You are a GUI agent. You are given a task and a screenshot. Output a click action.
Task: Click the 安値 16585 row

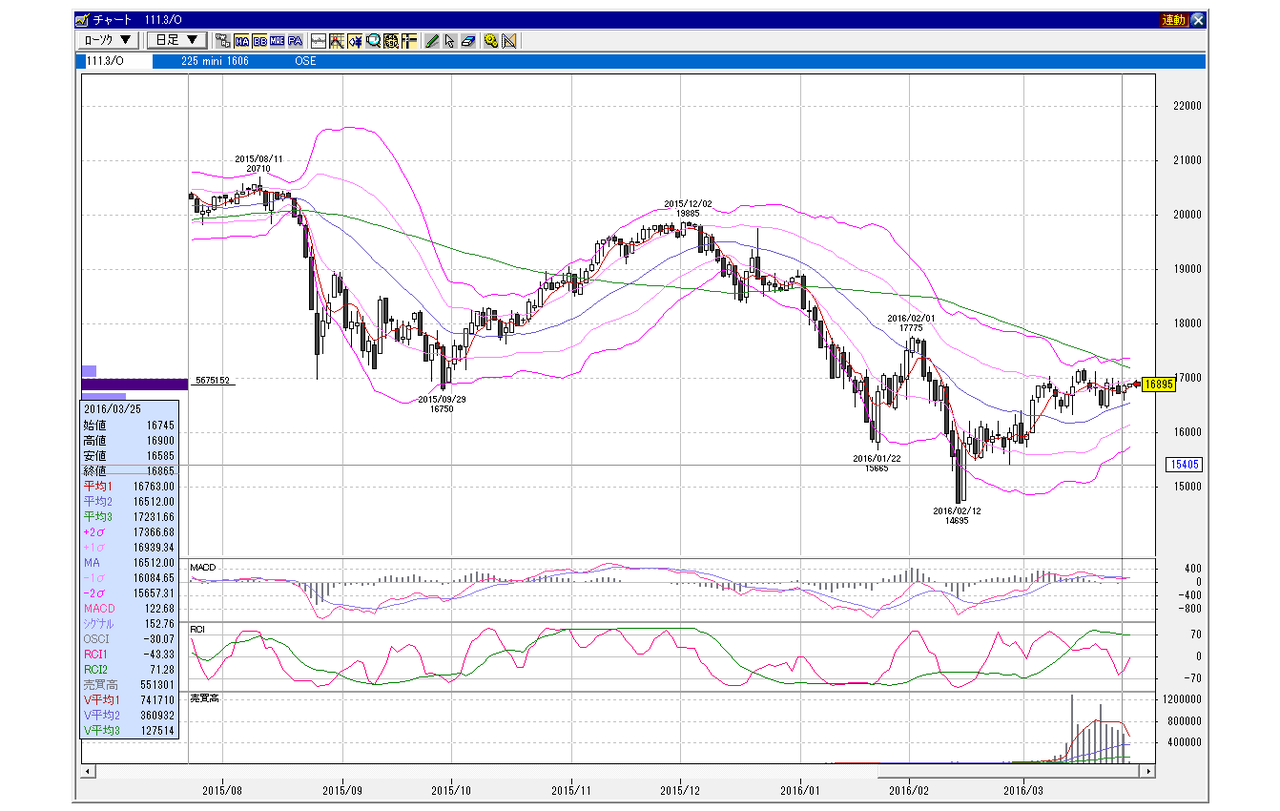click(x=129, y=455)
